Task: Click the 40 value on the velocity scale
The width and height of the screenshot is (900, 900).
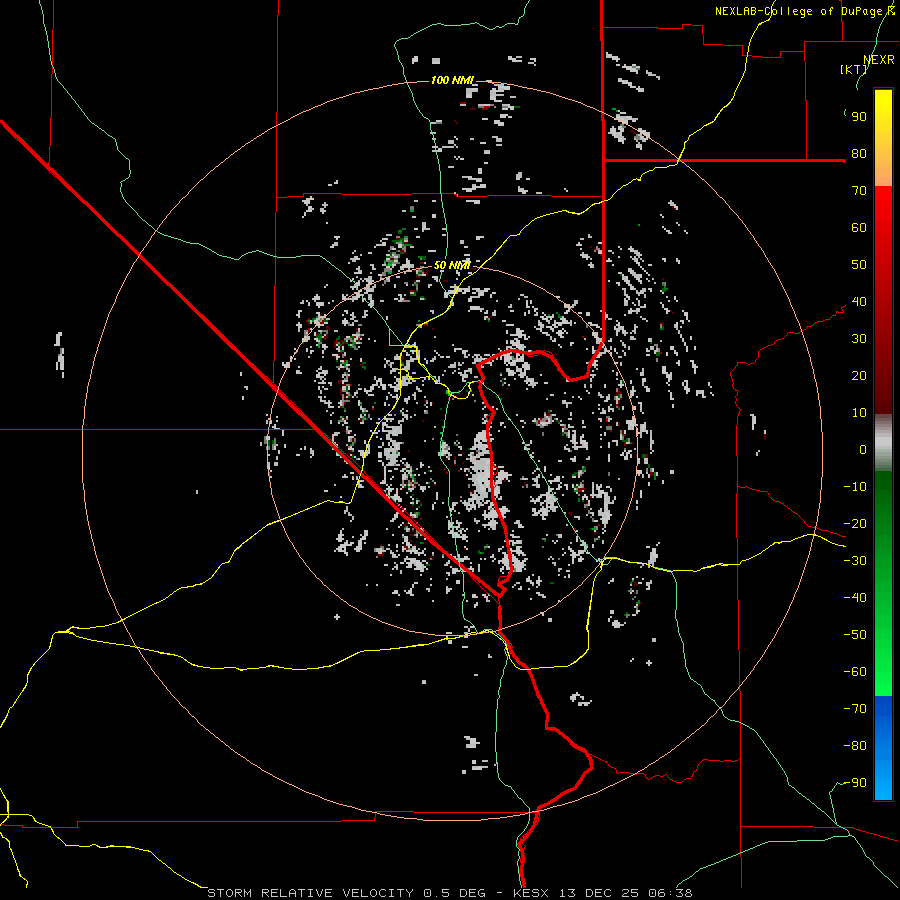Action: (x=859, y=302)
